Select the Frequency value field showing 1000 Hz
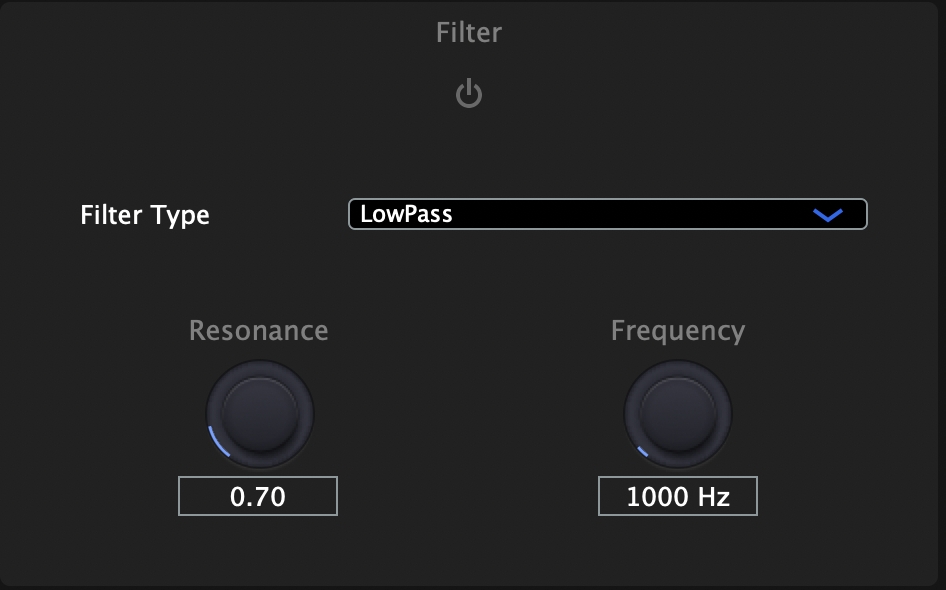The height and width of the screenshot is (590, 946). (x=678, y=496)
